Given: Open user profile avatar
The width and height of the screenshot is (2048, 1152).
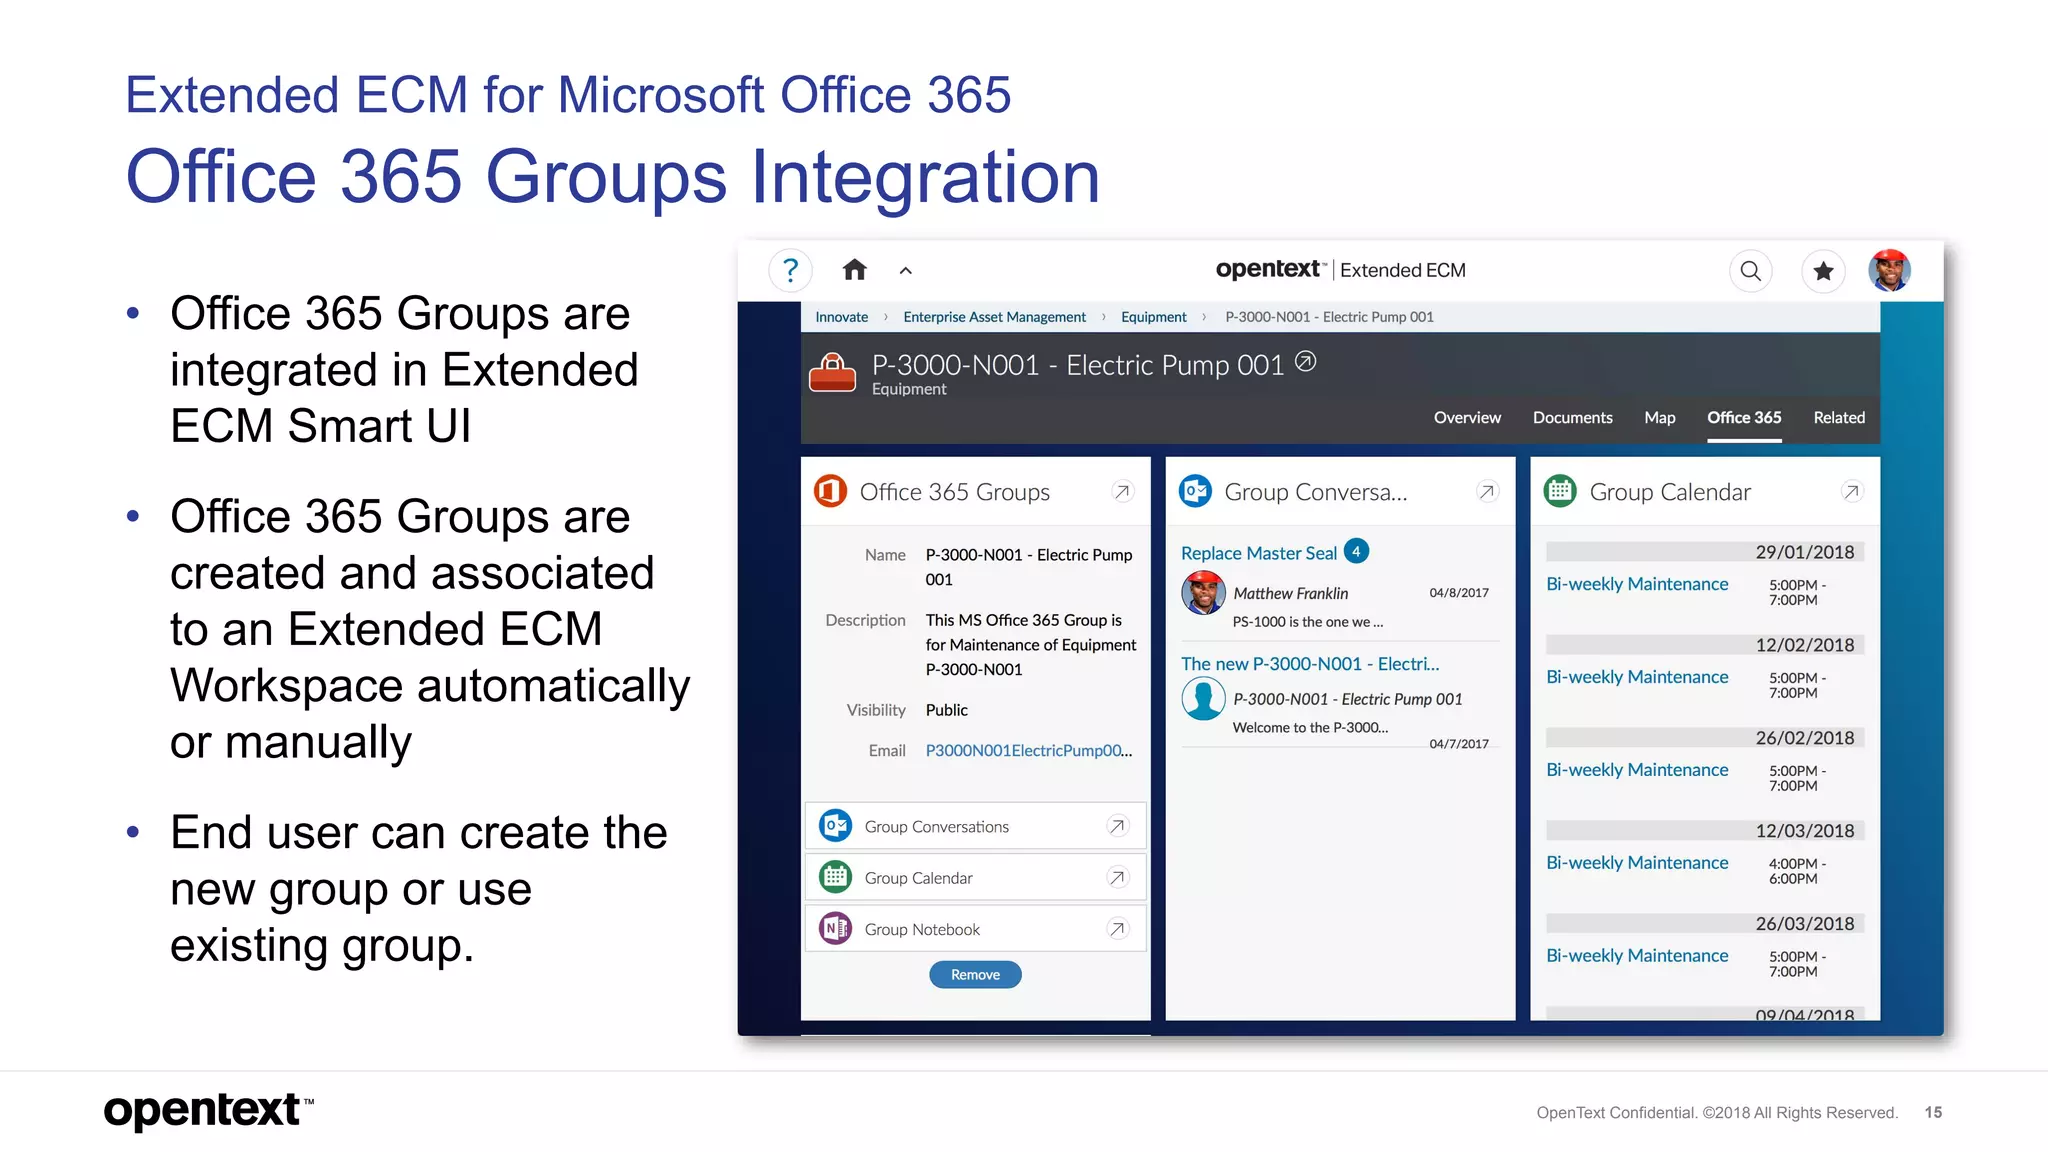Looking at the screenshot, I should click(x=1889, y=270).
